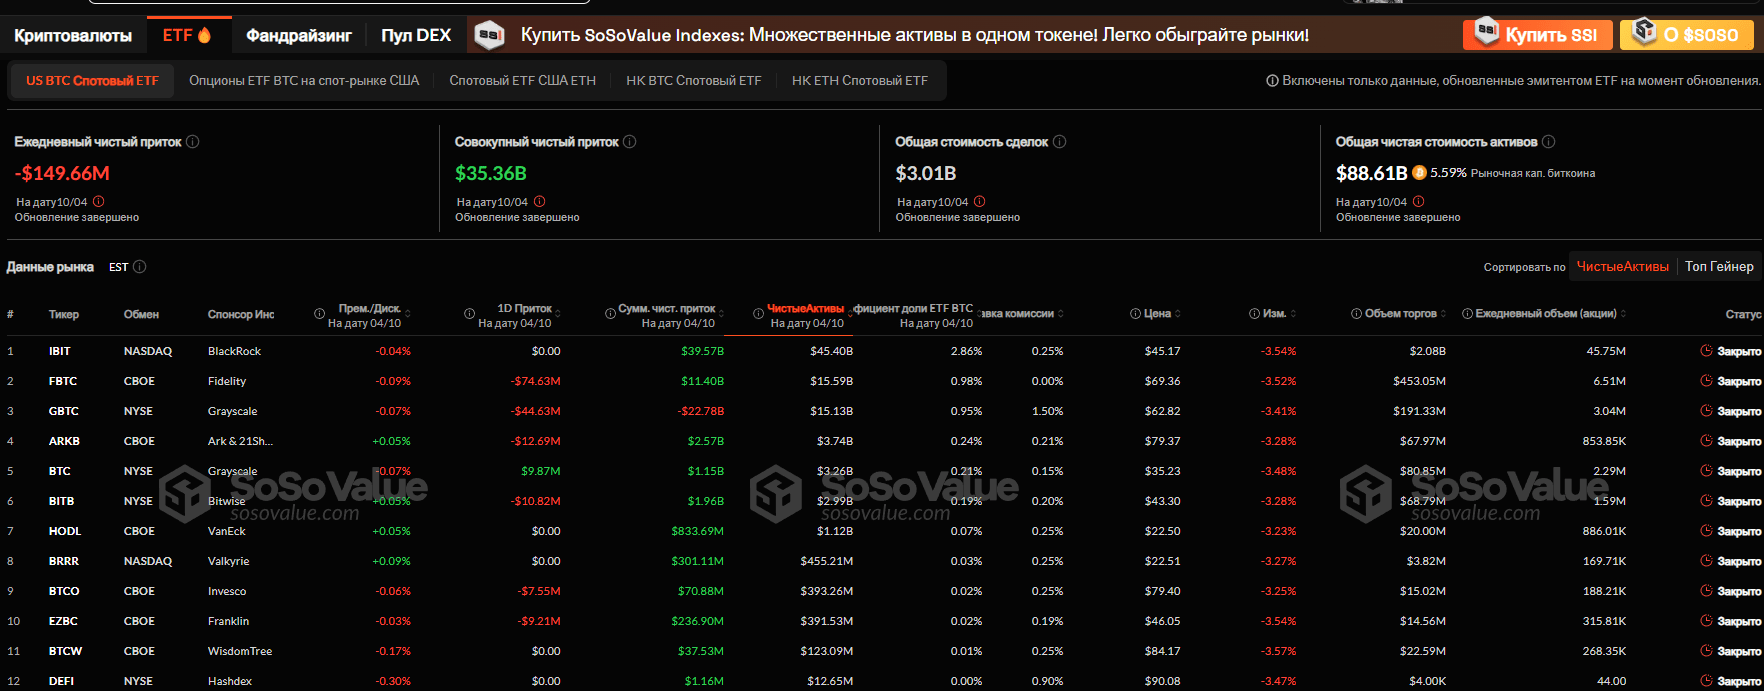1764x691 pixels.
Task: Click the Спонсор Инс column header
Action: (241, 314)
